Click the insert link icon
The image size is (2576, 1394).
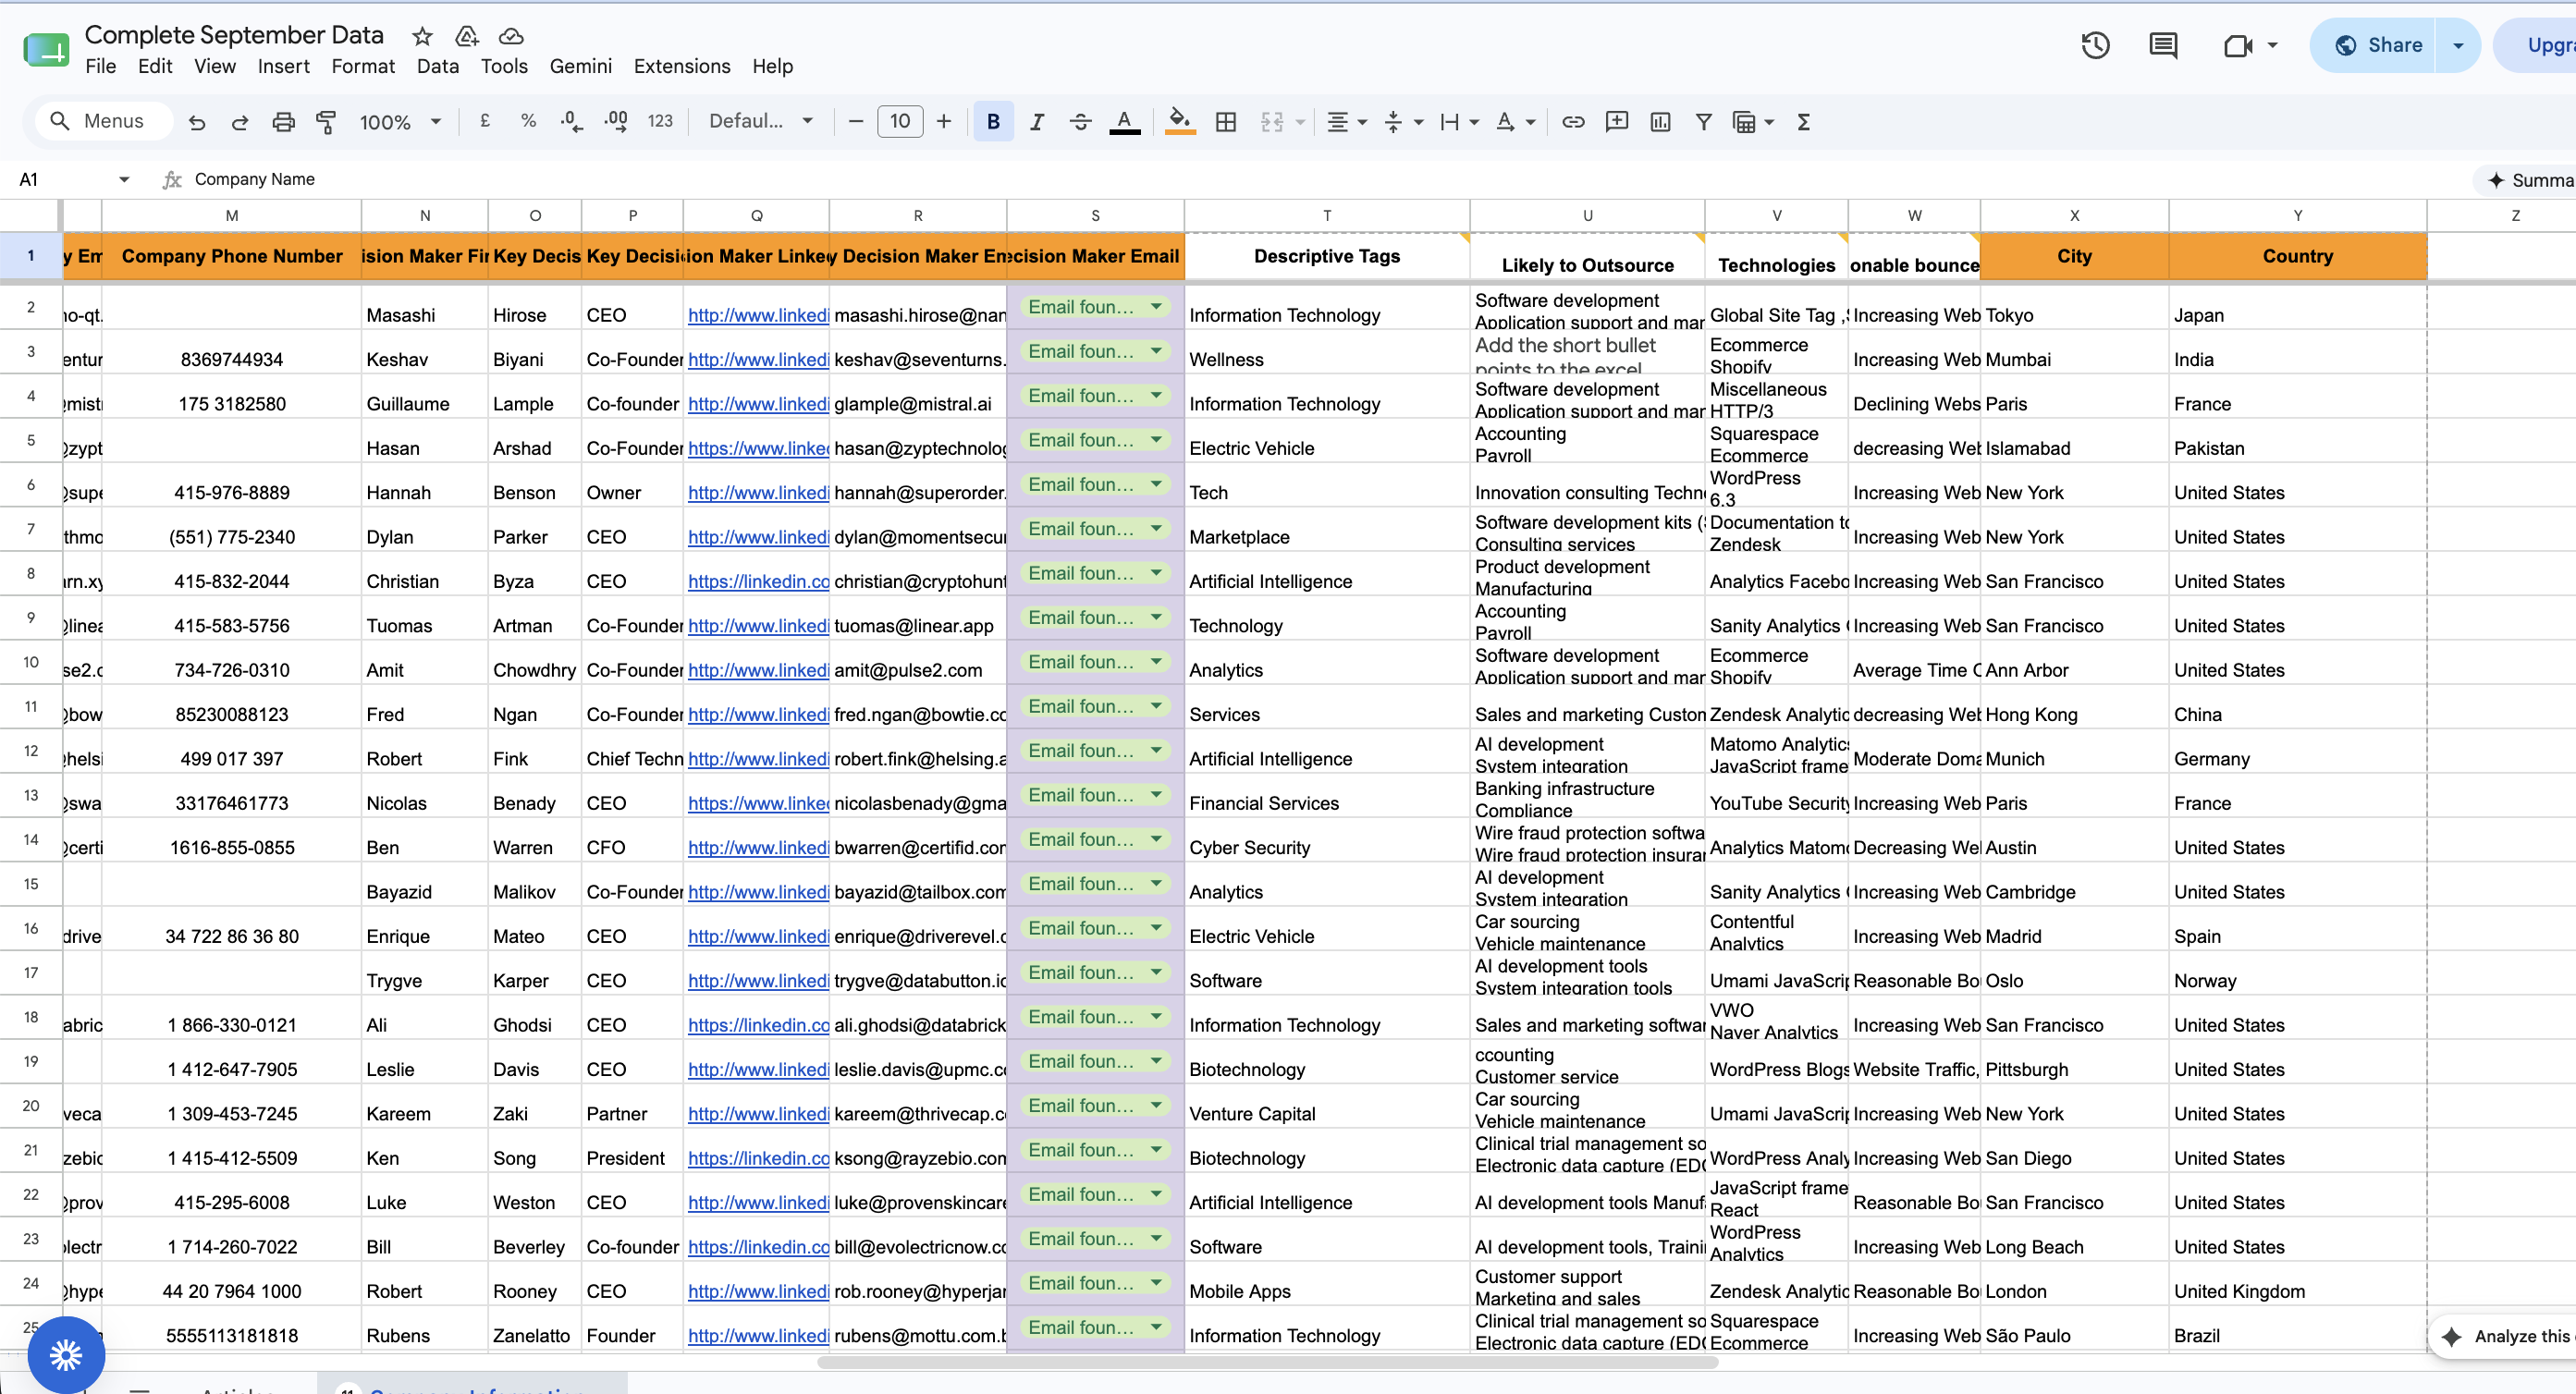pos(1573,122)
